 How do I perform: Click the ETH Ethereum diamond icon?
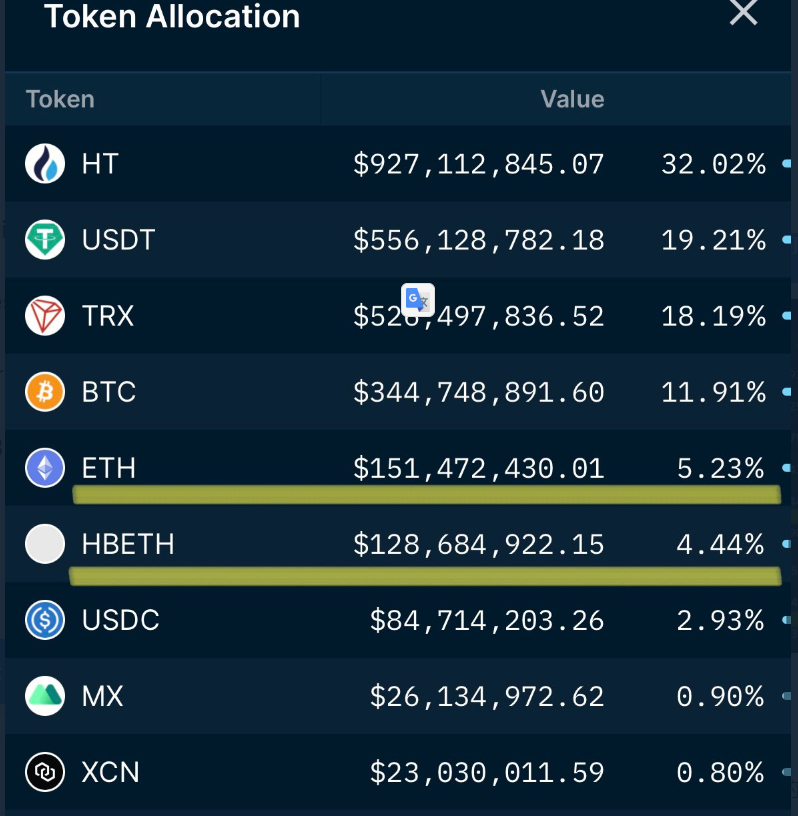point(45,468)
